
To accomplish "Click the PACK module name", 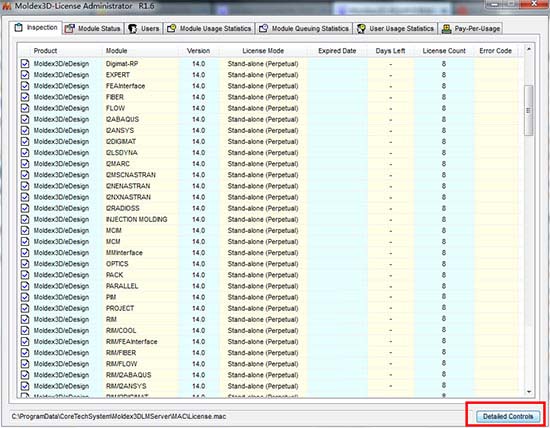I will [x=115, y=275].
